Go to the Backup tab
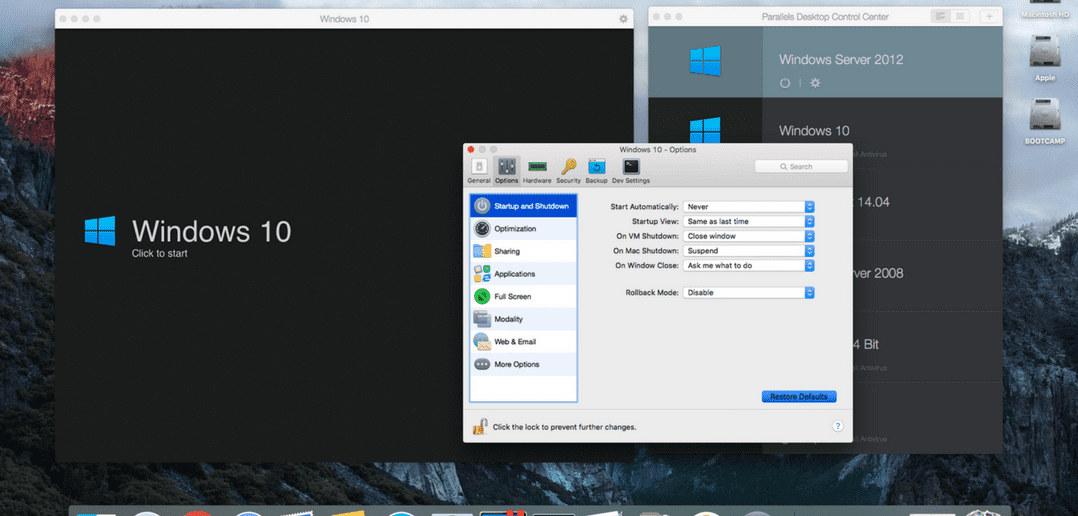This screenshot has width=1078, height=516. 596,170
